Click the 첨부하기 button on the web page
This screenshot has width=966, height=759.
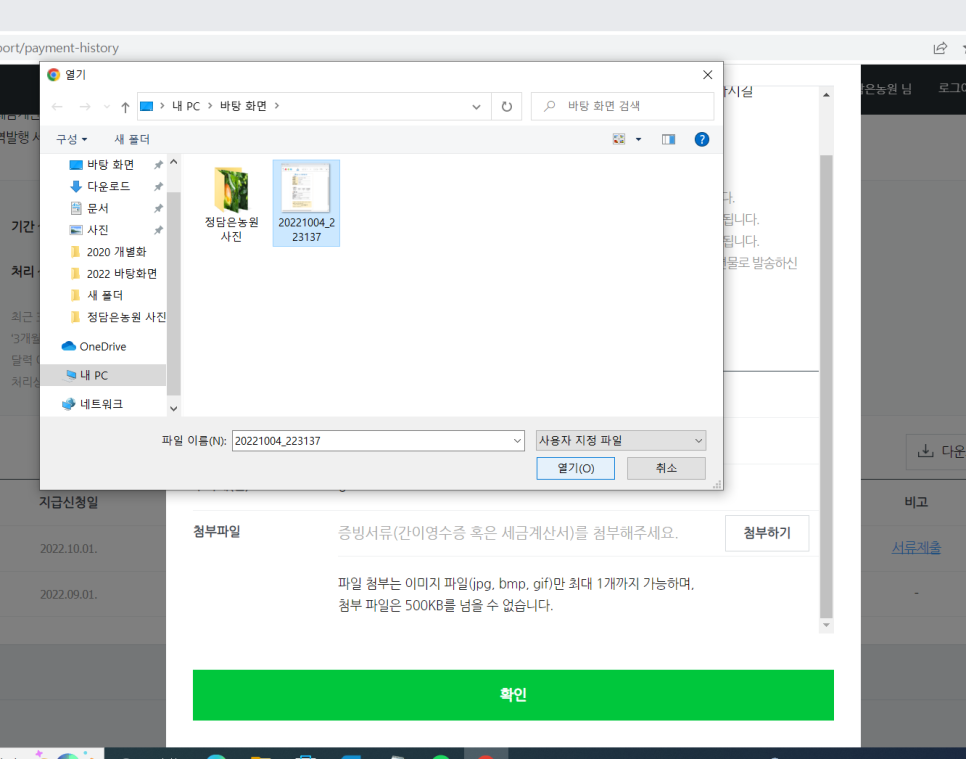pos(767,533)
